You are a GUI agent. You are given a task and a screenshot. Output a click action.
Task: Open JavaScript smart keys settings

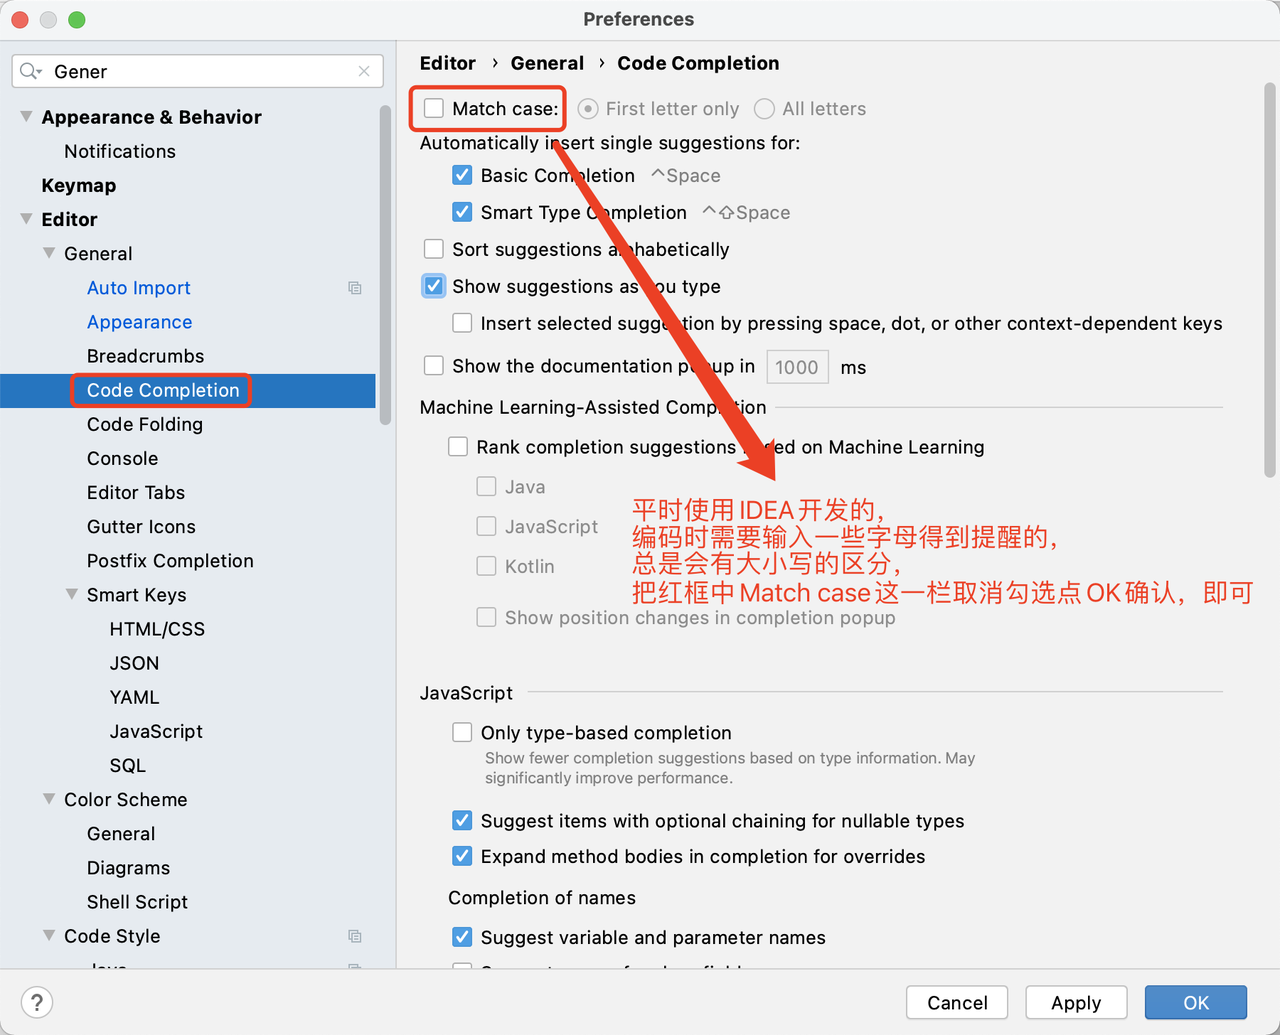156,731
